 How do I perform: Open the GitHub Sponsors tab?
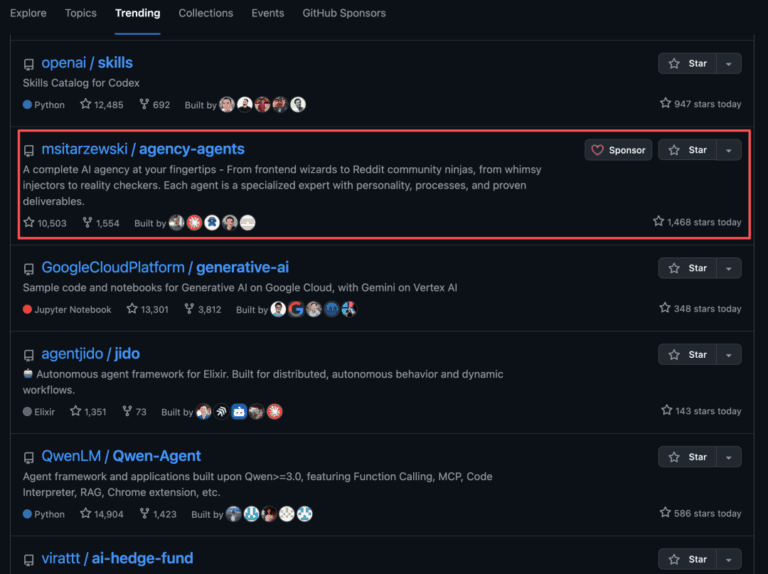(344, 13)
